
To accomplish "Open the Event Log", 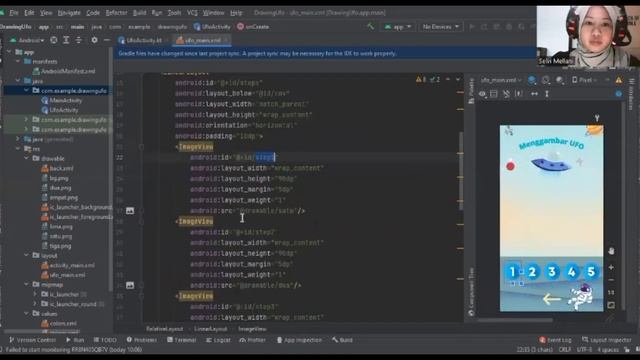I will point(555,340).
